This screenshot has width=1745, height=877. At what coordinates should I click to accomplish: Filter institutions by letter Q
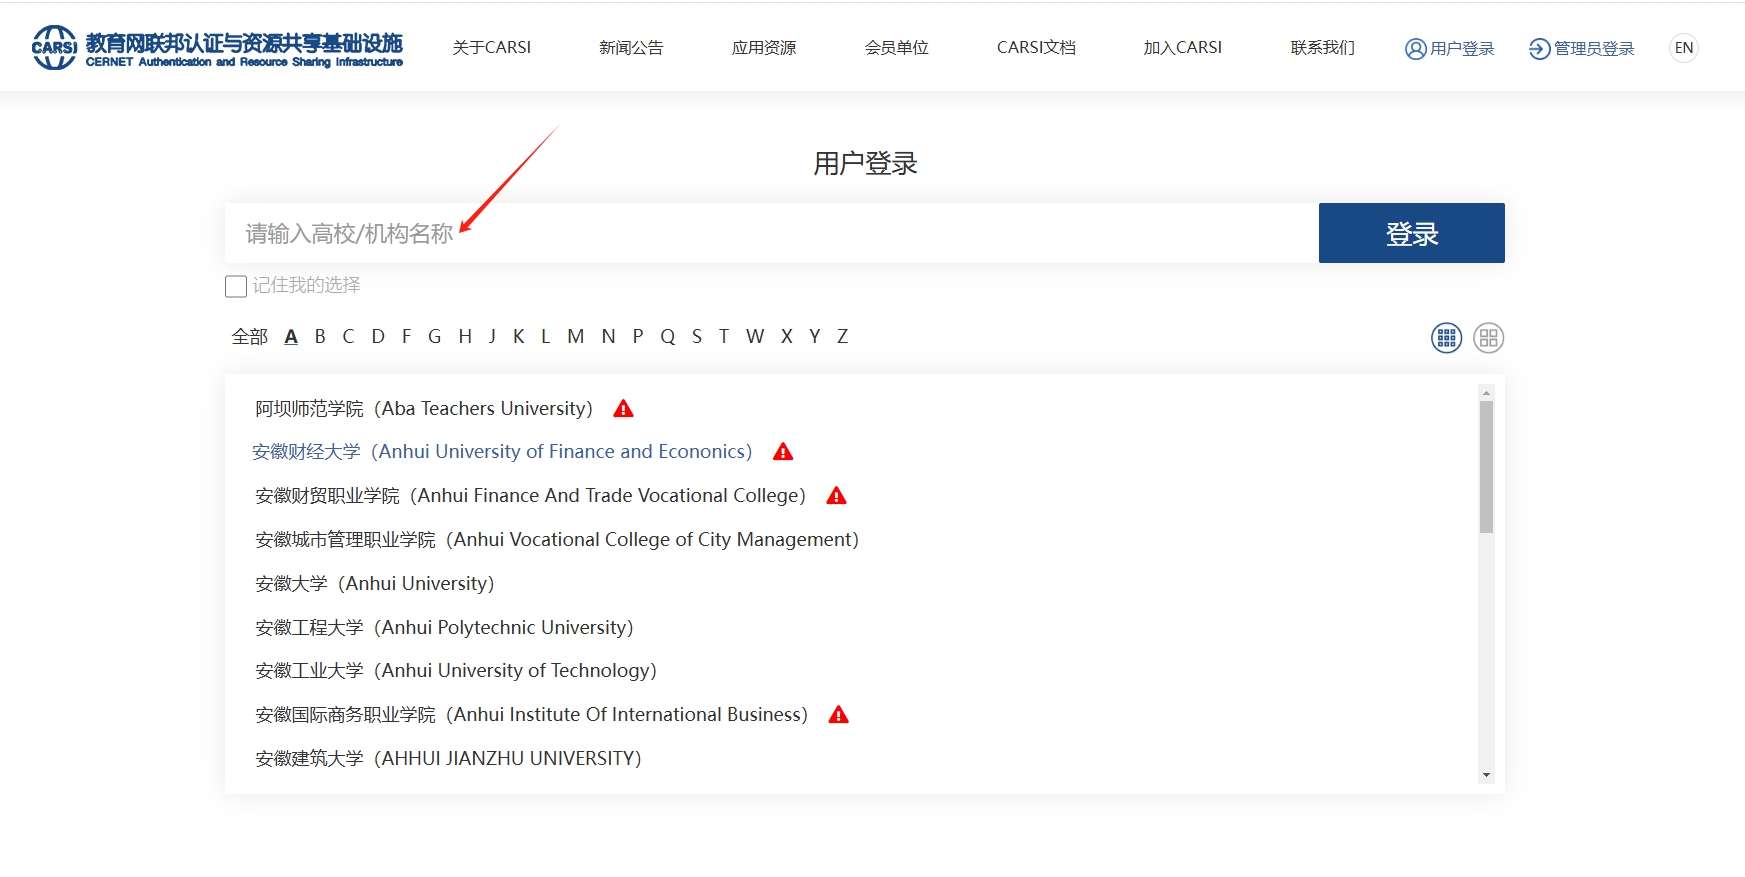[668, 337]
